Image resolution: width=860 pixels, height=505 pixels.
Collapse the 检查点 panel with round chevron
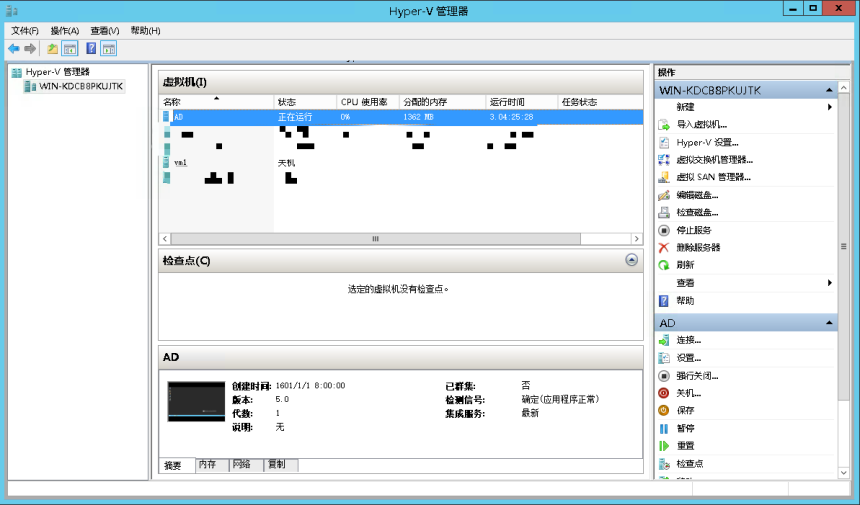tap(631, 260)
